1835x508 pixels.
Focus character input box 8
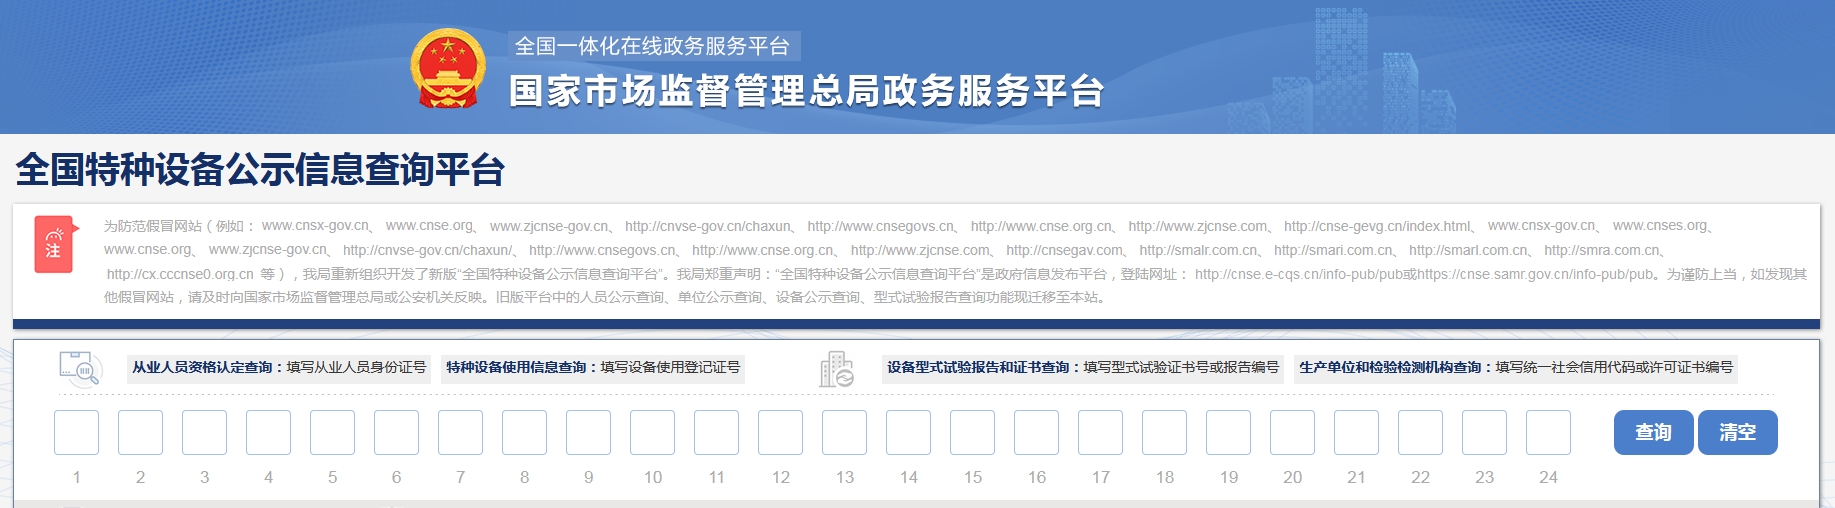524,432
